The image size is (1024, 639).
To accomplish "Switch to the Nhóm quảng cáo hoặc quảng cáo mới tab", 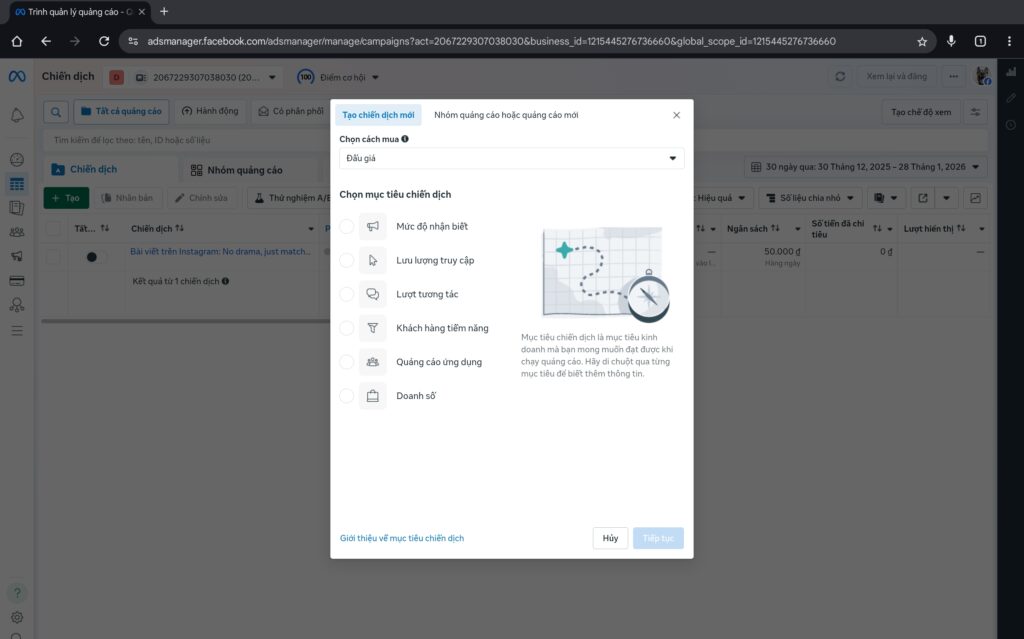I will tap(508, 114).
